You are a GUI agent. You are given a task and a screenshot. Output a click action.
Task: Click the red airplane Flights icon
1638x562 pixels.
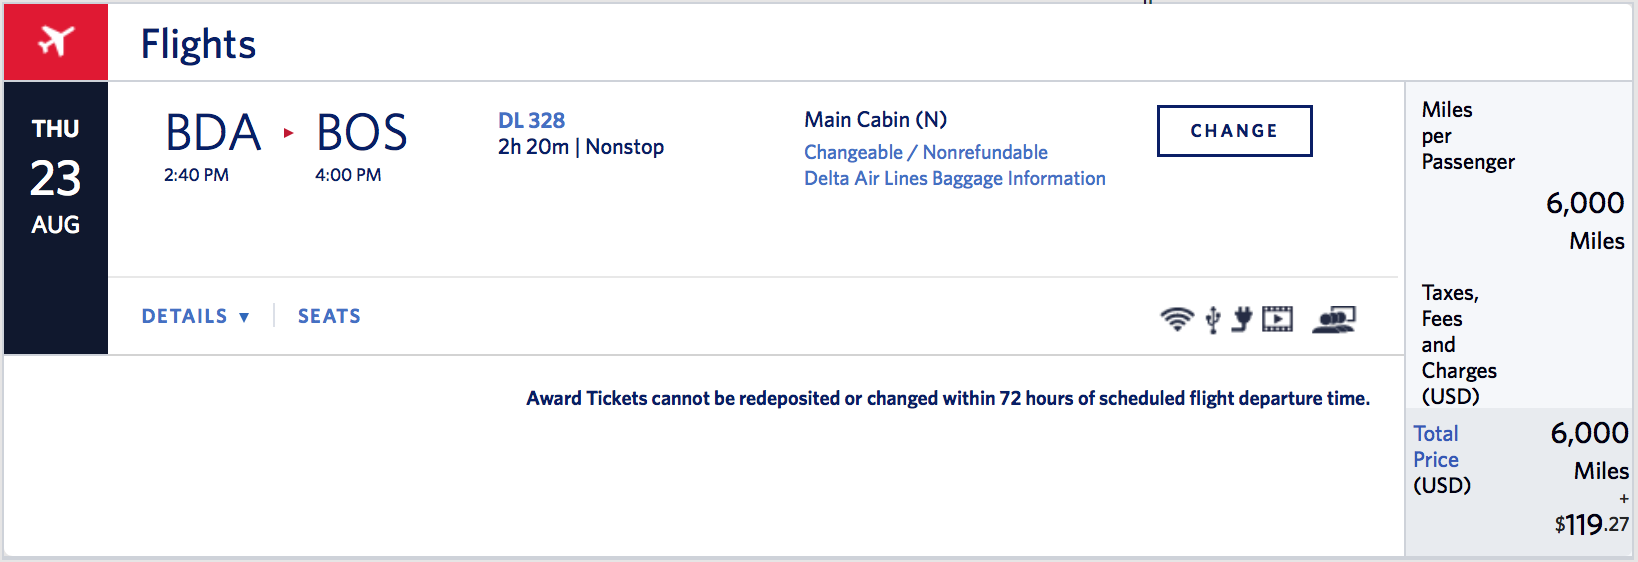56,42
